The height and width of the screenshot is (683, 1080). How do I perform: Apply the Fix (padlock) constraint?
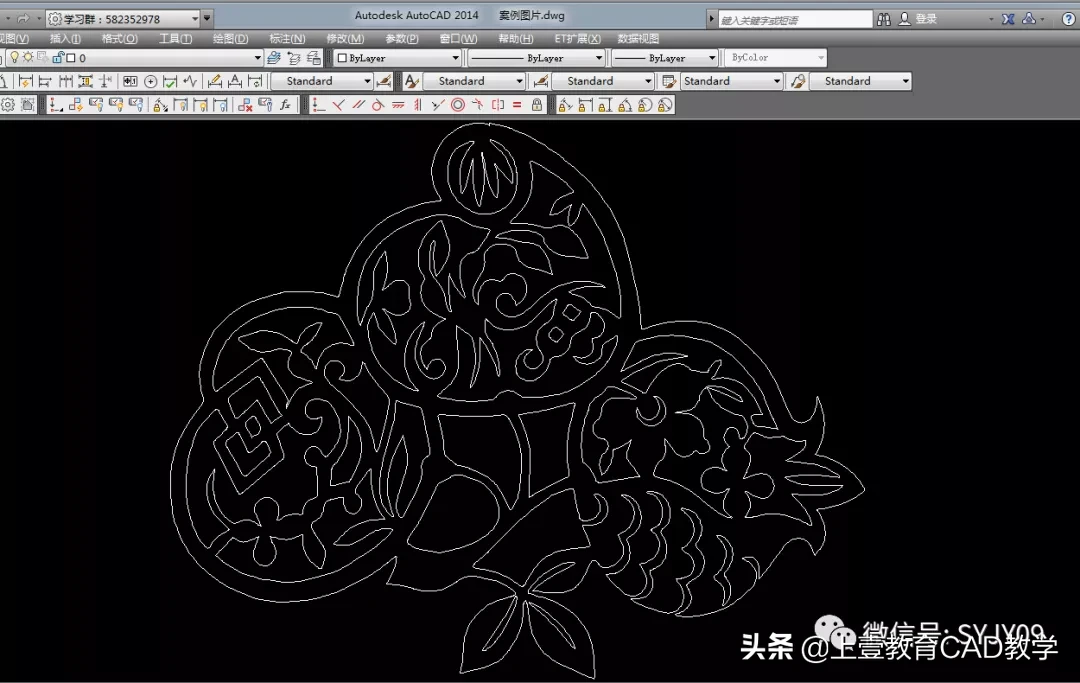(x=537, y=105)
